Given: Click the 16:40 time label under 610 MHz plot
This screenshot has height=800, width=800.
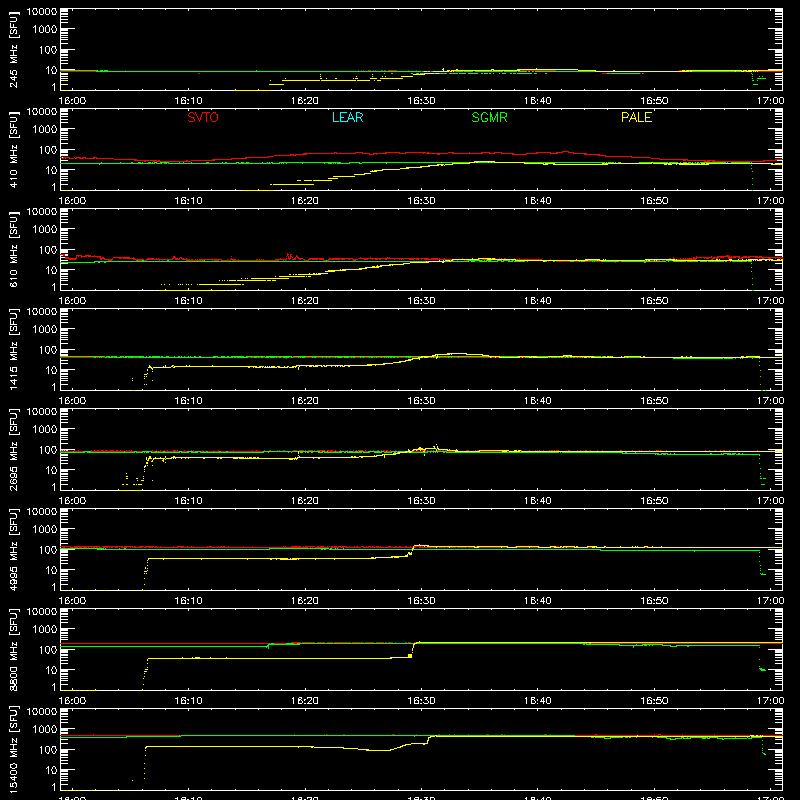Looking at the screenshot, I should [538, 301].
